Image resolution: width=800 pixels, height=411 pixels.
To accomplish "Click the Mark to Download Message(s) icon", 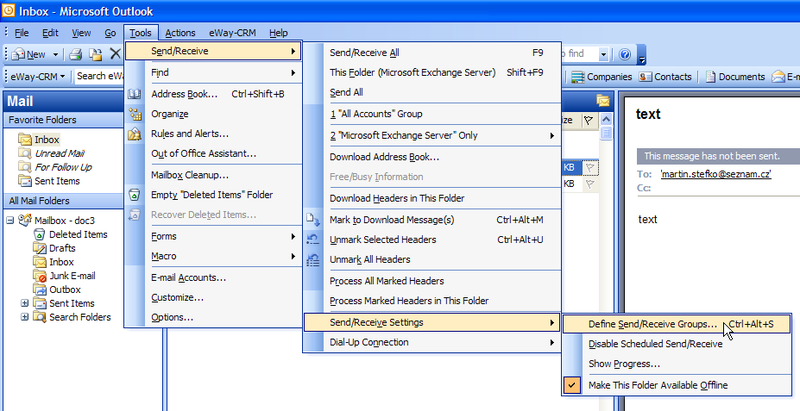I will 313,220.
